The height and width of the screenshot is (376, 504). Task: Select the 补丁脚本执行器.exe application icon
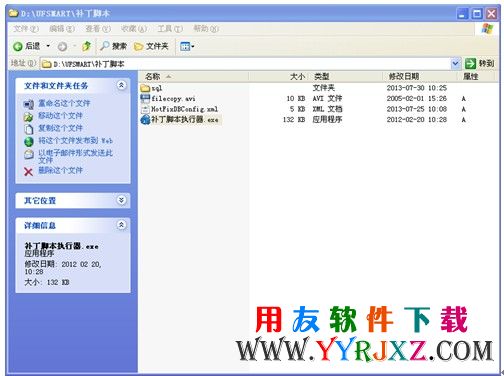[x=145, y=119]
